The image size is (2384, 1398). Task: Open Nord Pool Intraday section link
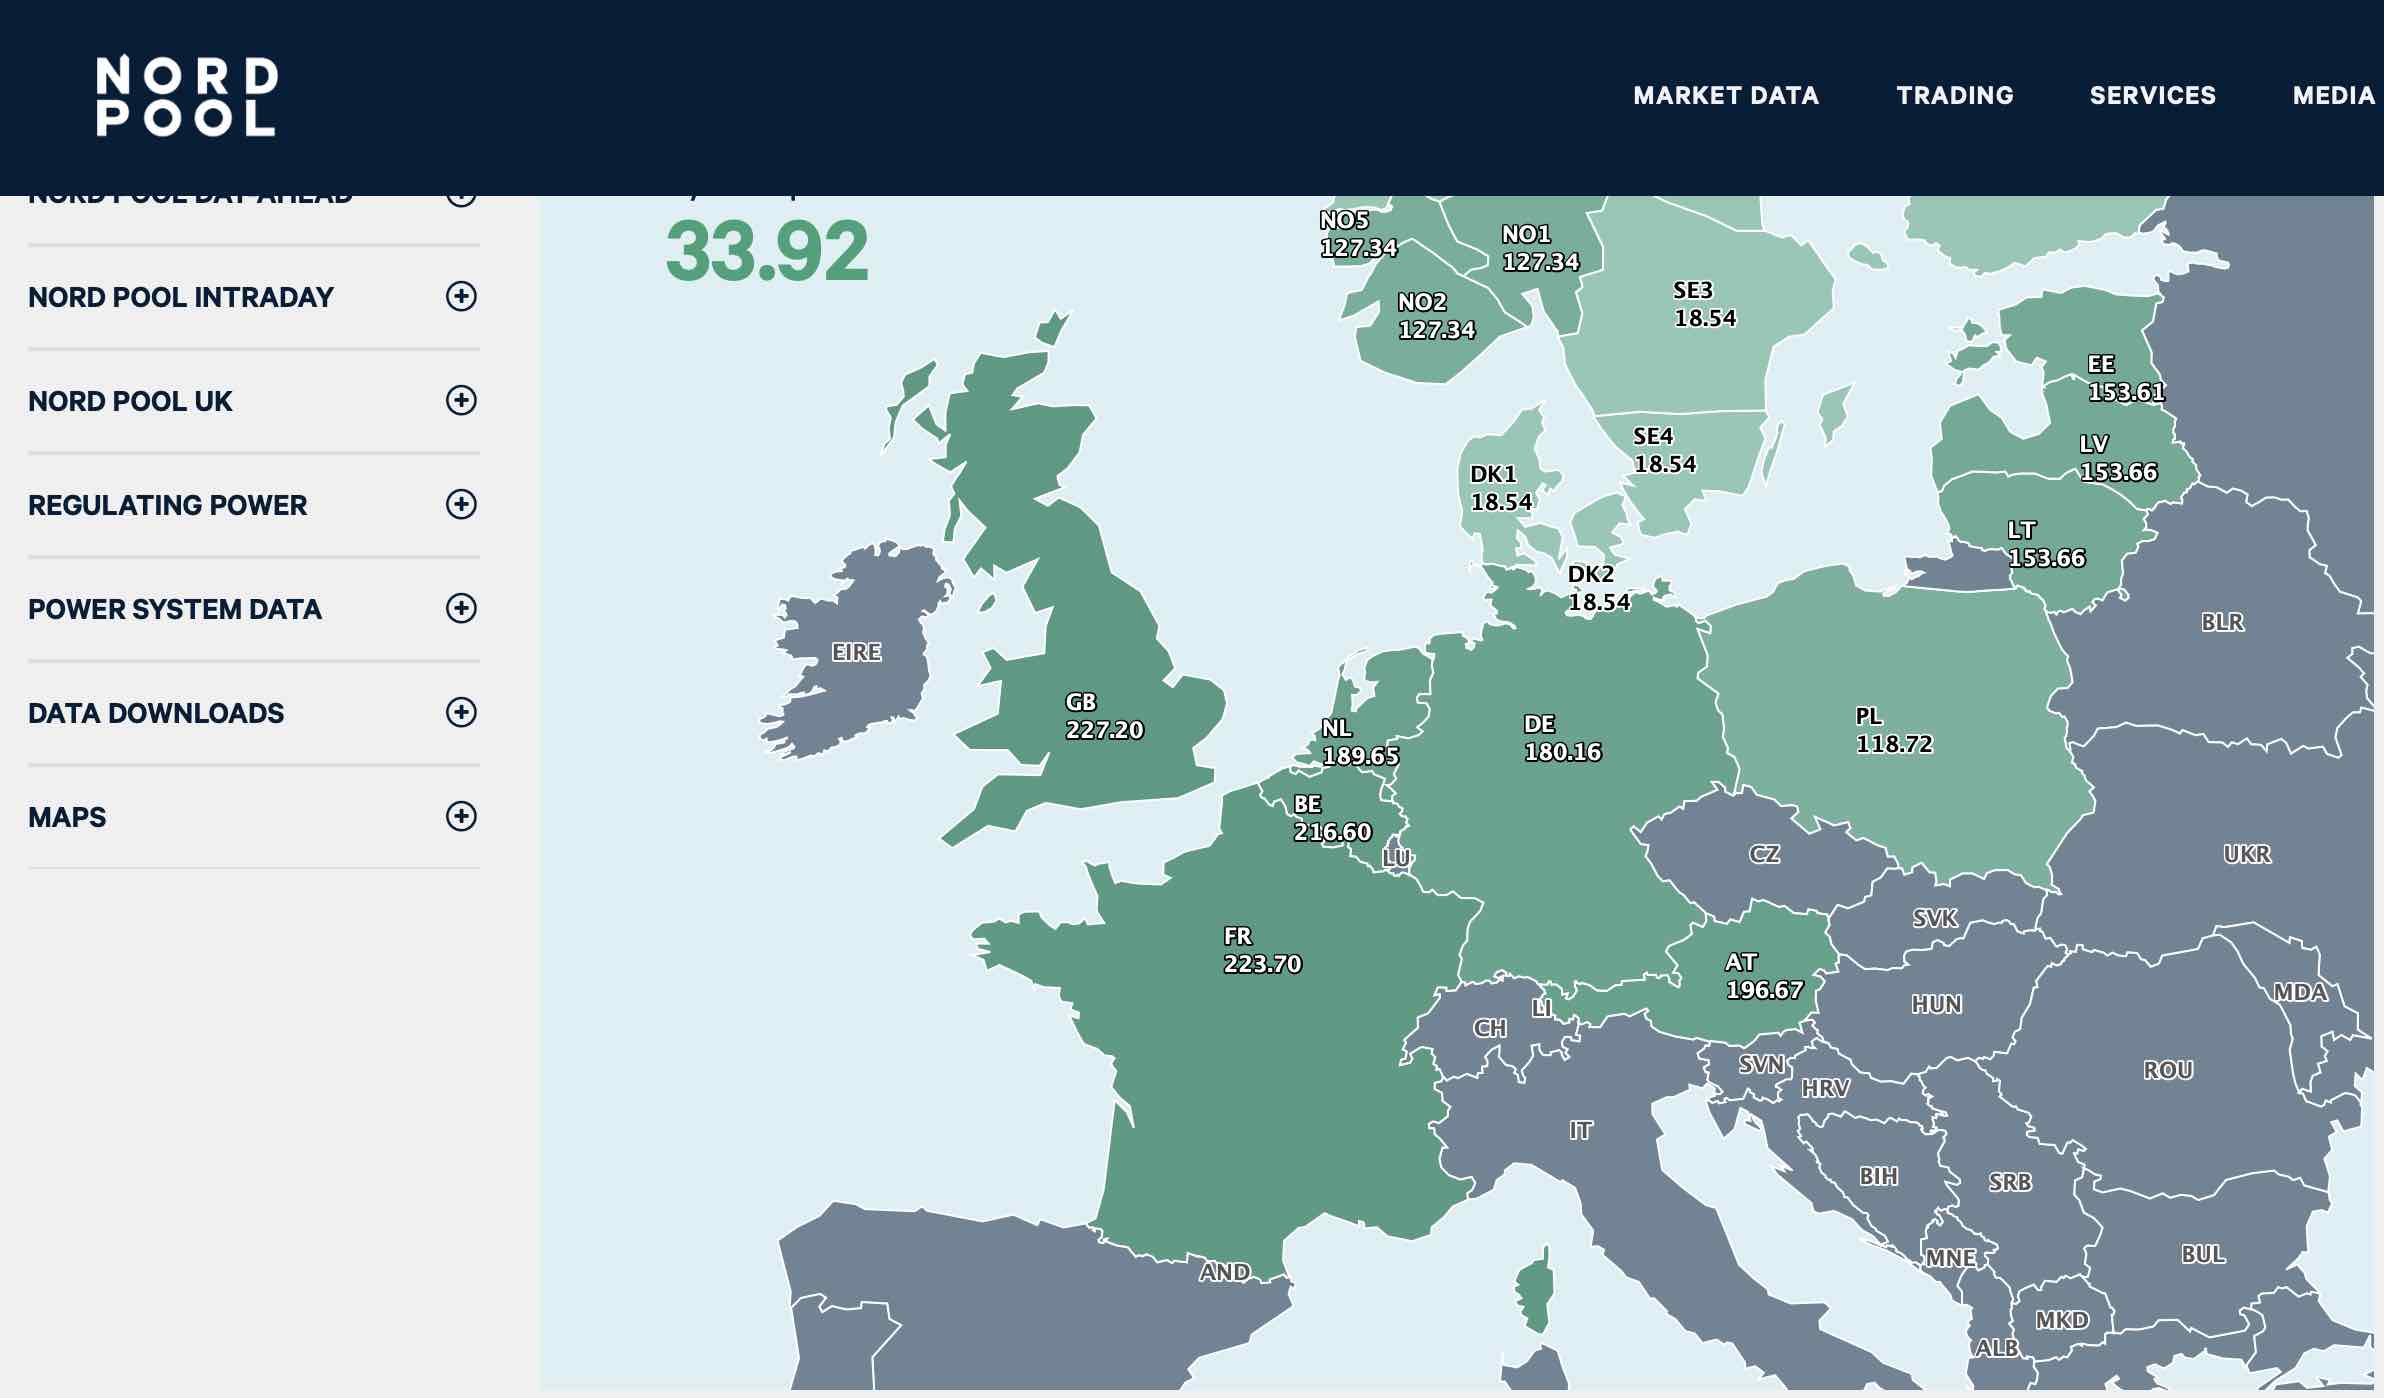(x=181, y=297)
